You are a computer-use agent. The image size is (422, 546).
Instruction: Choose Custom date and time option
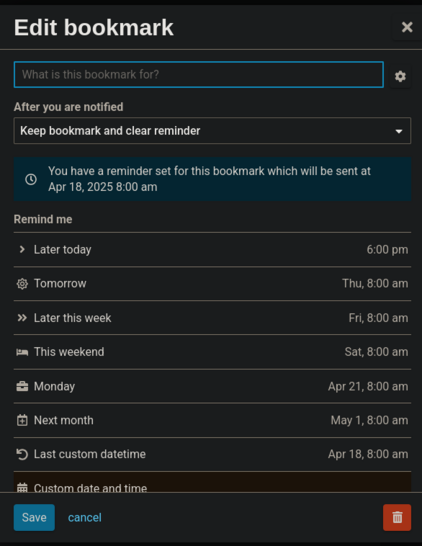point(212,482)
